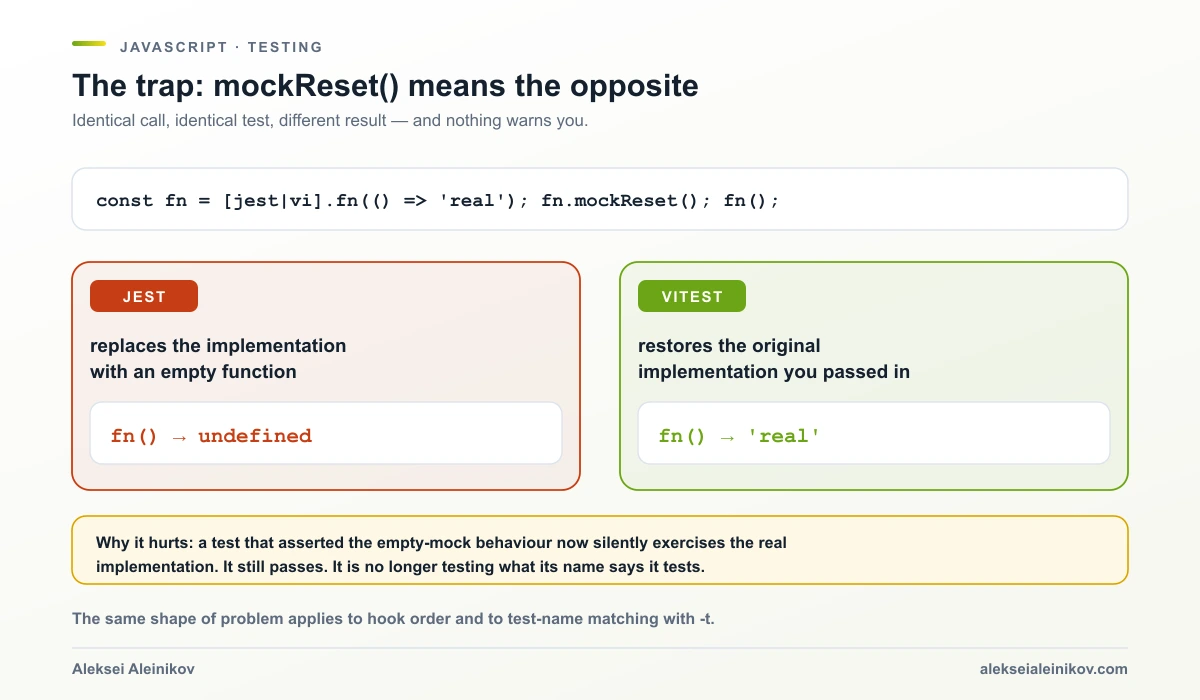This screenshot has width=1200, height=700.
Task: Click the text "replaces the implementation with an empty function"
Action: (218, 359)
